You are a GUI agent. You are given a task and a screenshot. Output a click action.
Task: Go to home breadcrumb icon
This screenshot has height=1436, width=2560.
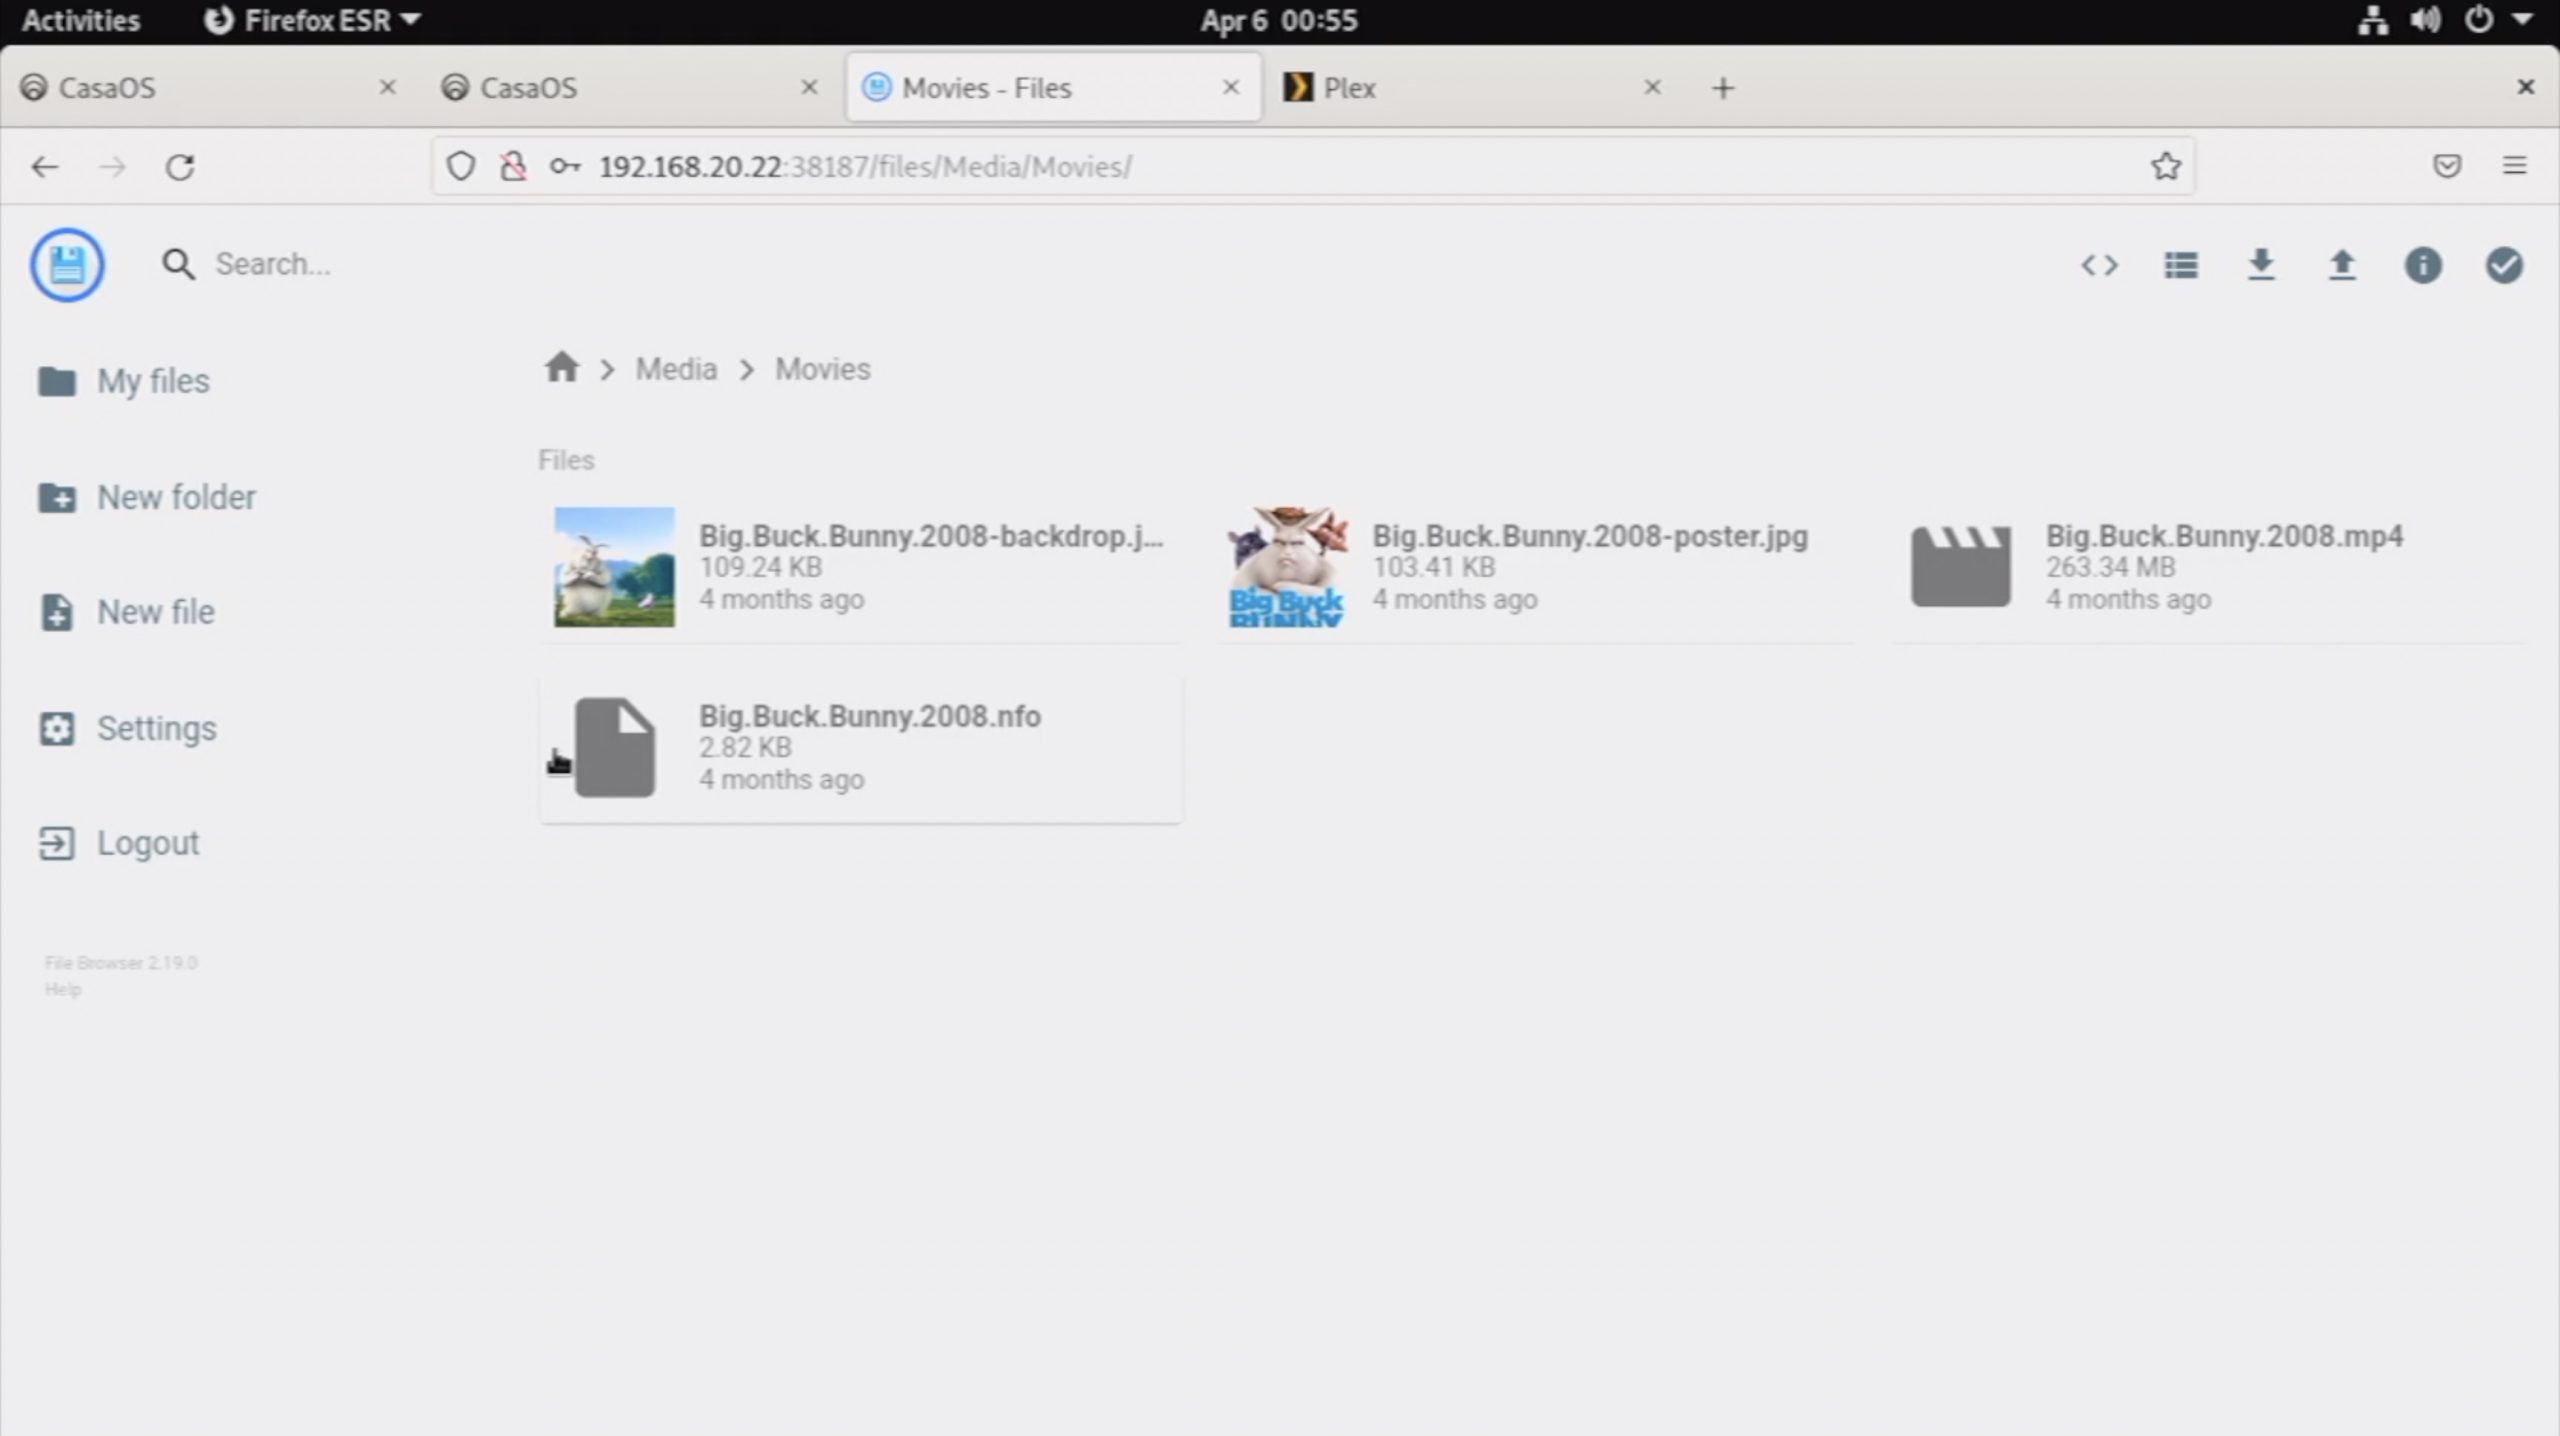(x=562, y=368)
